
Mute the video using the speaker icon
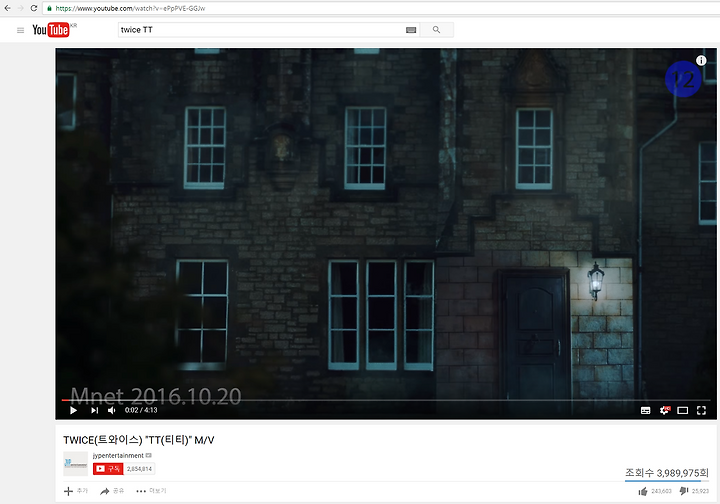(x=112, y=410)
